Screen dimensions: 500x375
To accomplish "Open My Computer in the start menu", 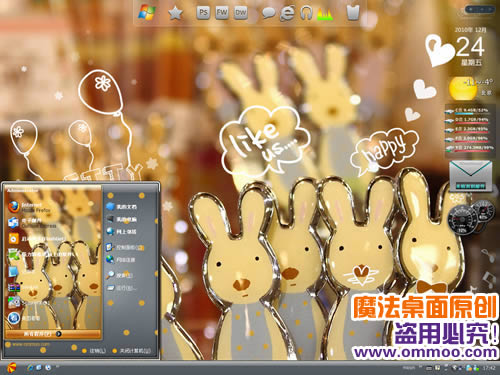I will point(122,219).
